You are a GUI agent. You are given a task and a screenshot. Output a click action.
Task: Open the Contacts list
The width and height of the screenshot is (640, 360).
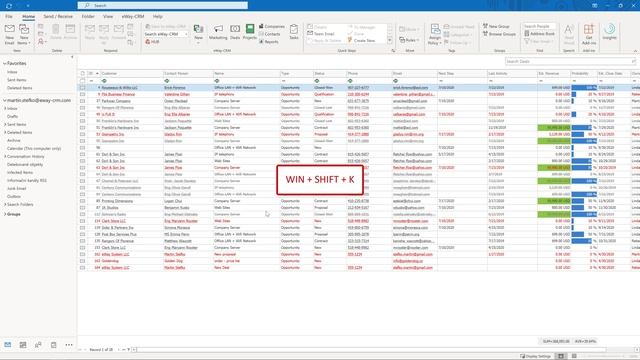[x=269, y=34]
